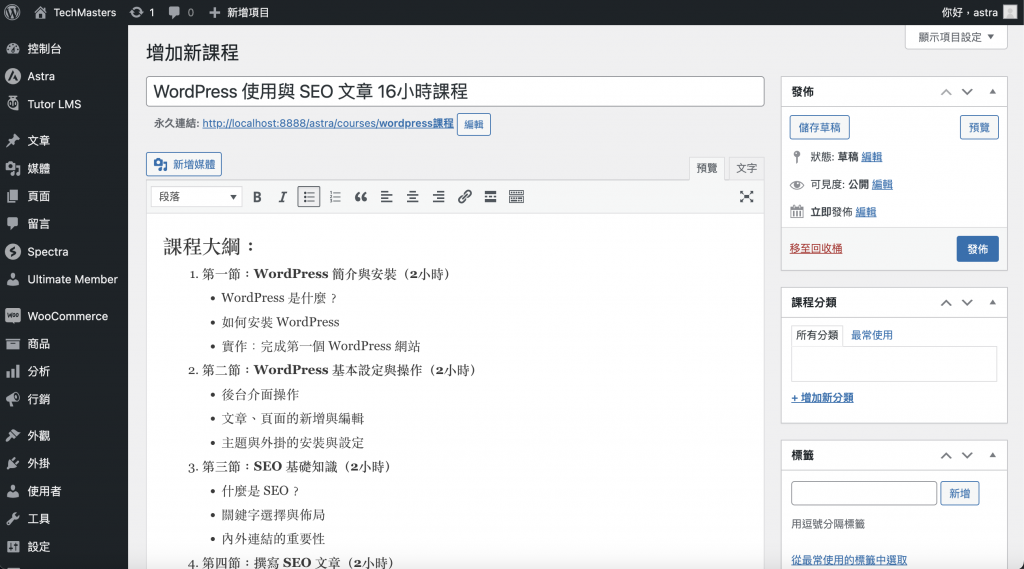Collapse the 課程分類 panel

tap(993, 302)
